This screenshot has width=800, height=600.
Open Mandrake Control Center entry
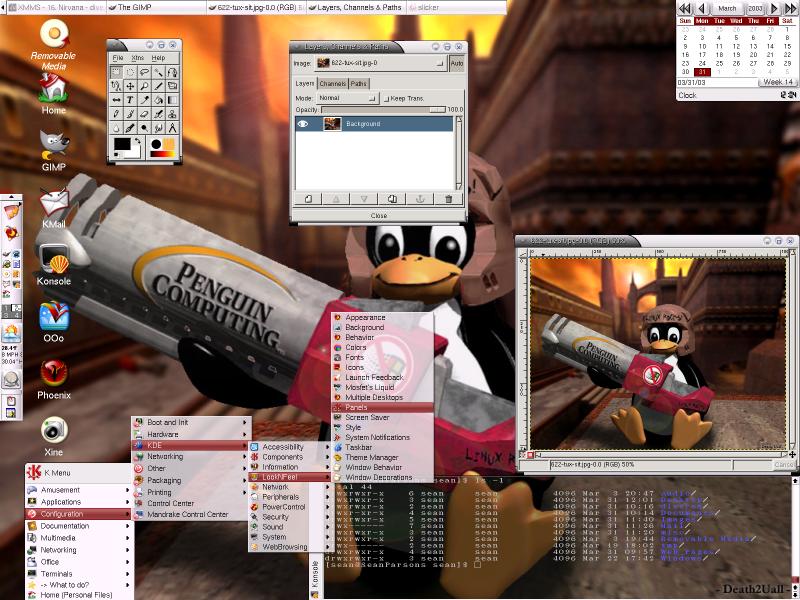click(x=190, y=515)
